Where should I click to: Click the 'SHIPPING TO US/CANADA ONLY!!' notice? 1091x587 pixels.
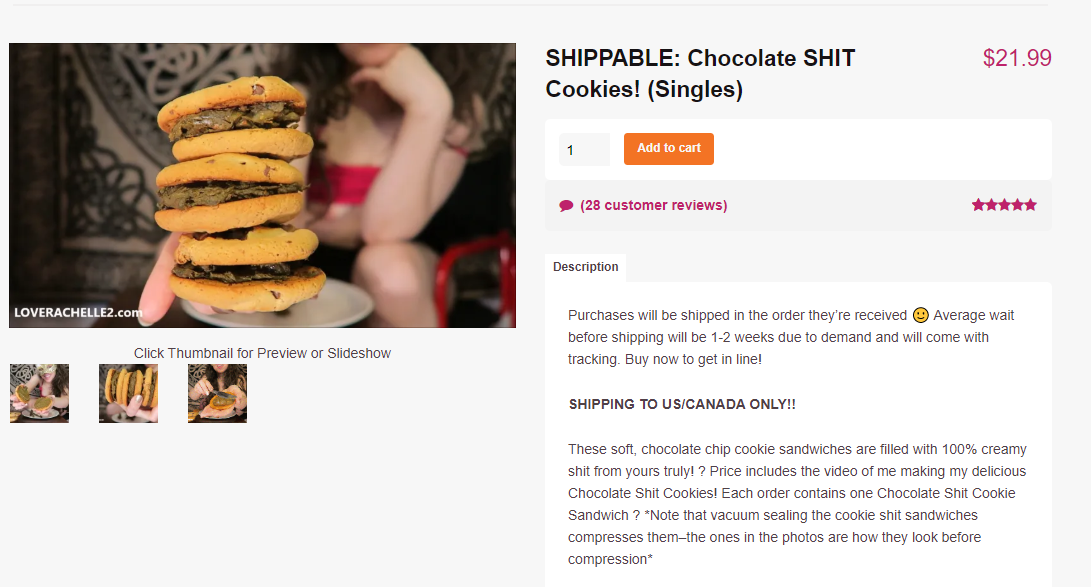pyautogui.click(x=682, y=404)
